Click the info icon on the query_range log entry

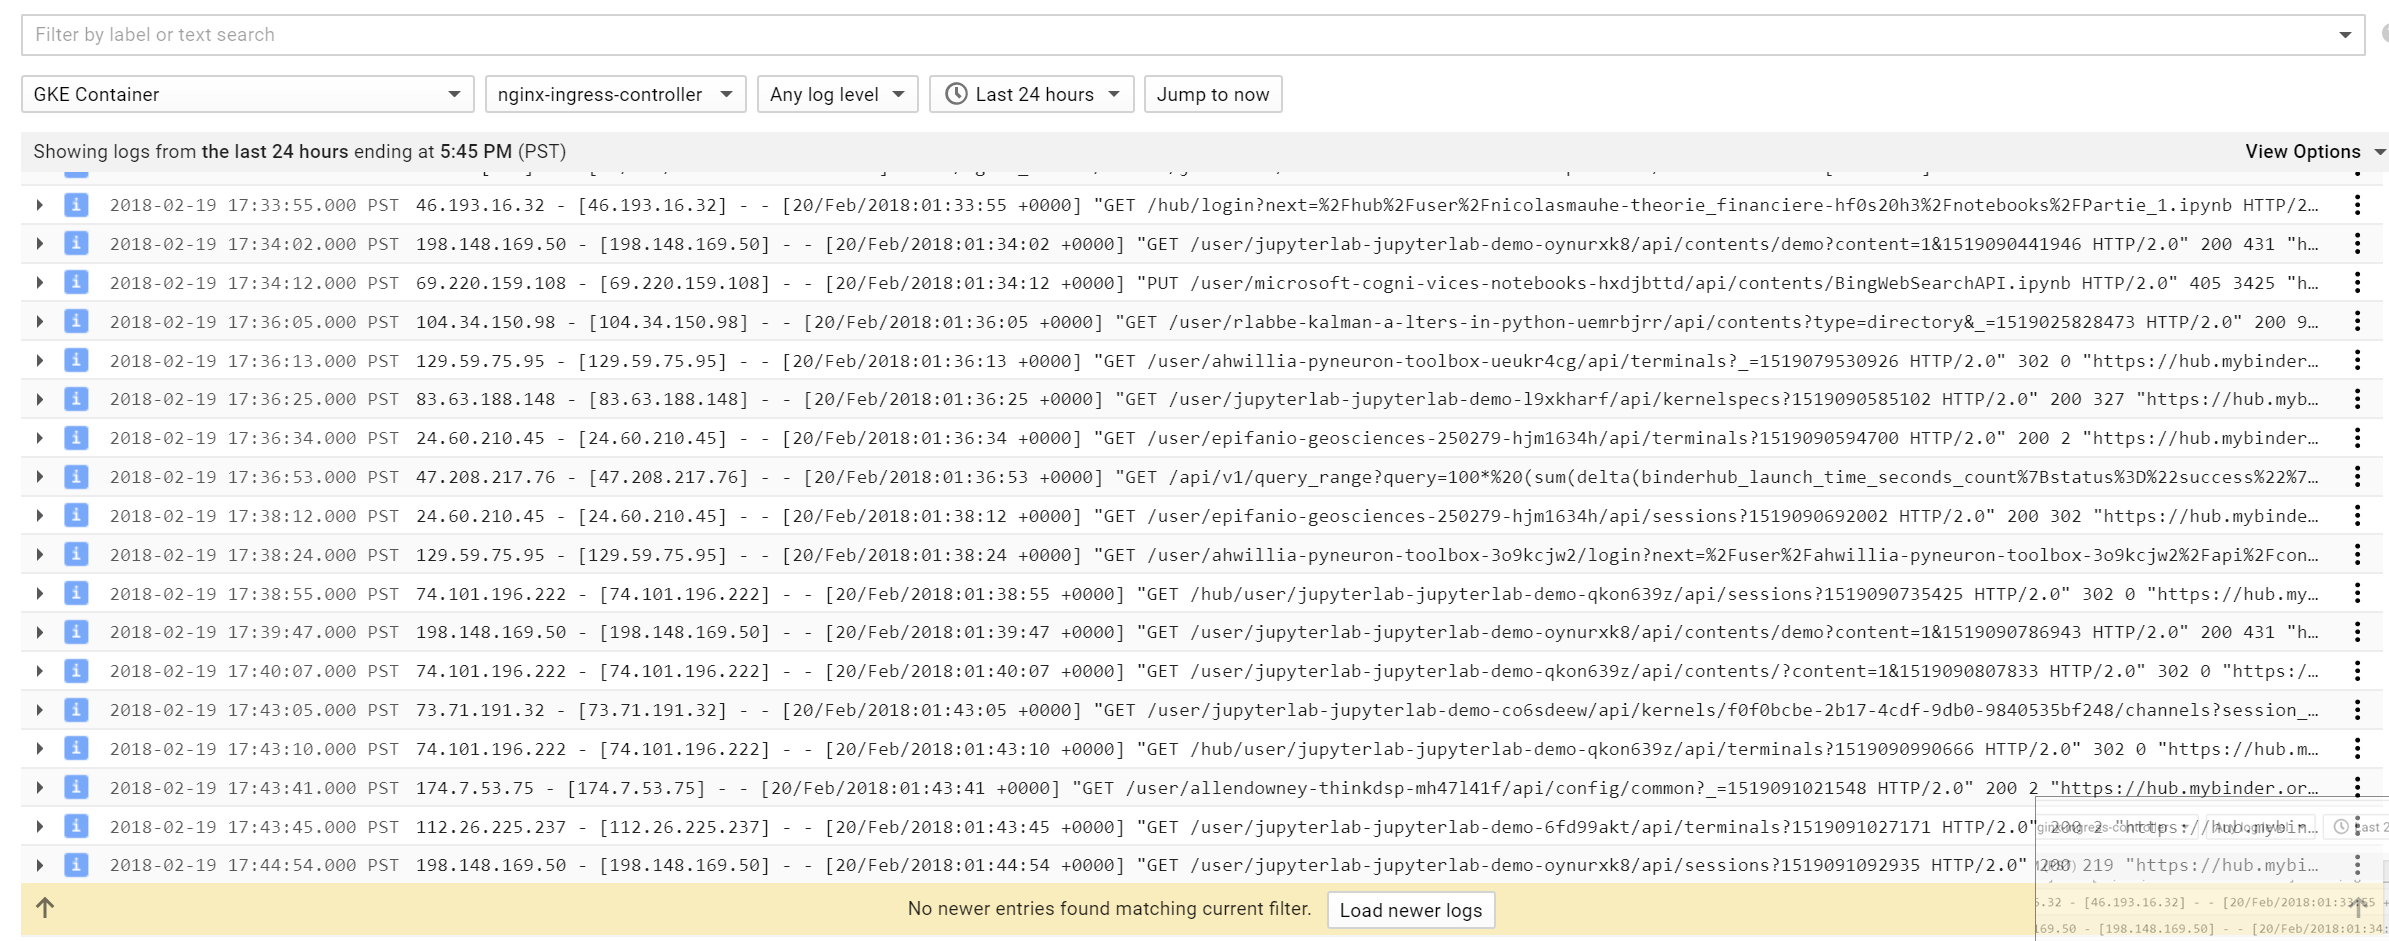tap(75, 477)
